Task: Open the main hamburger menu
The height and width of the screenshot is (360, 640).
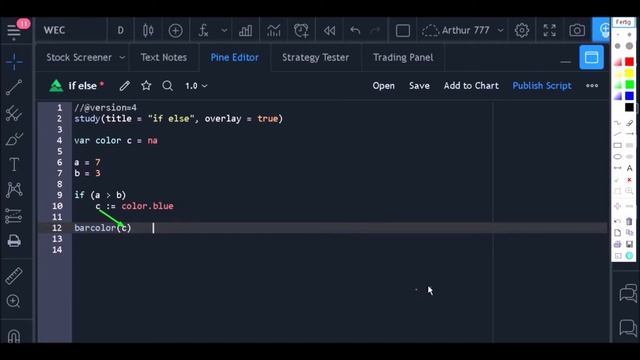Action: (x=13, y=31)
